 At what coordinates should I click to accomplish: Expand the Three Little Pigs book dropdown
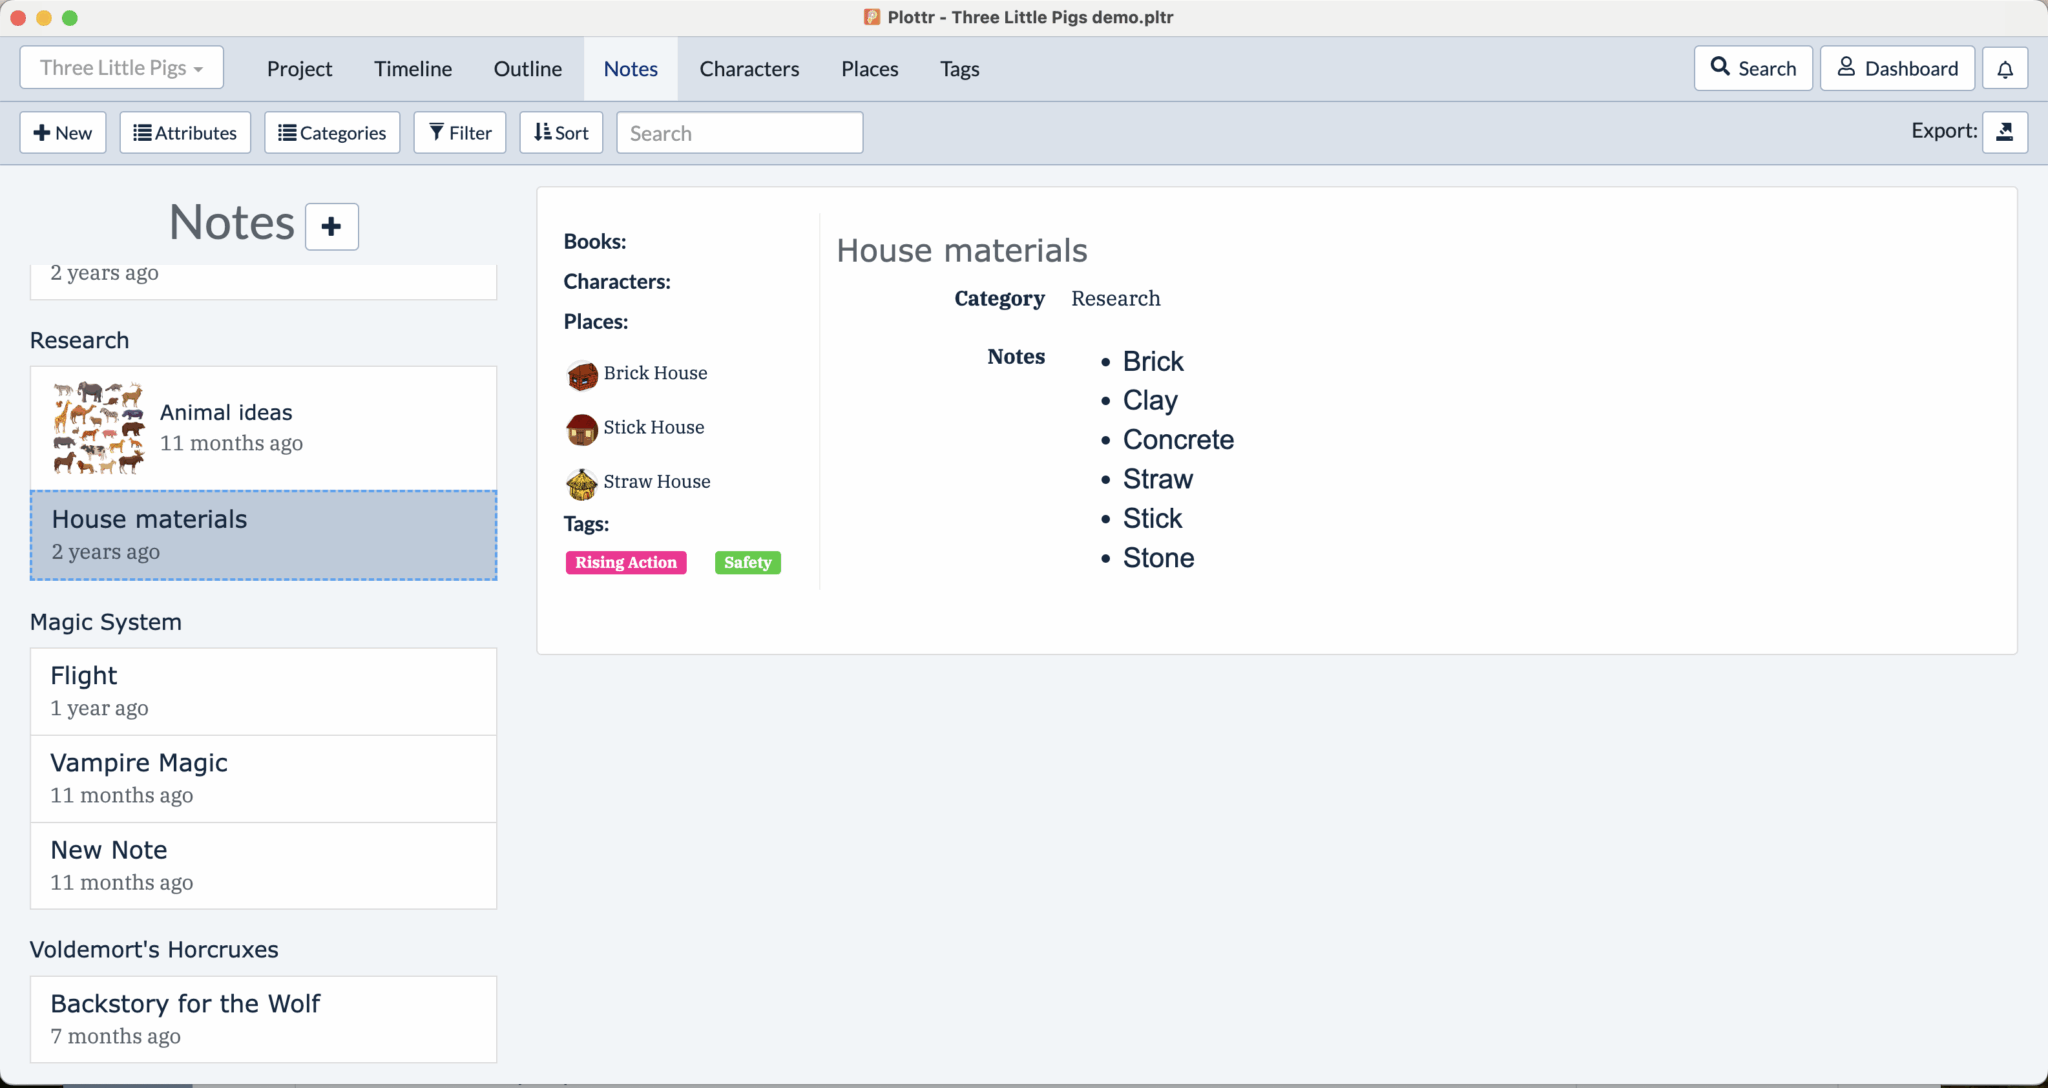click(122, 68)
